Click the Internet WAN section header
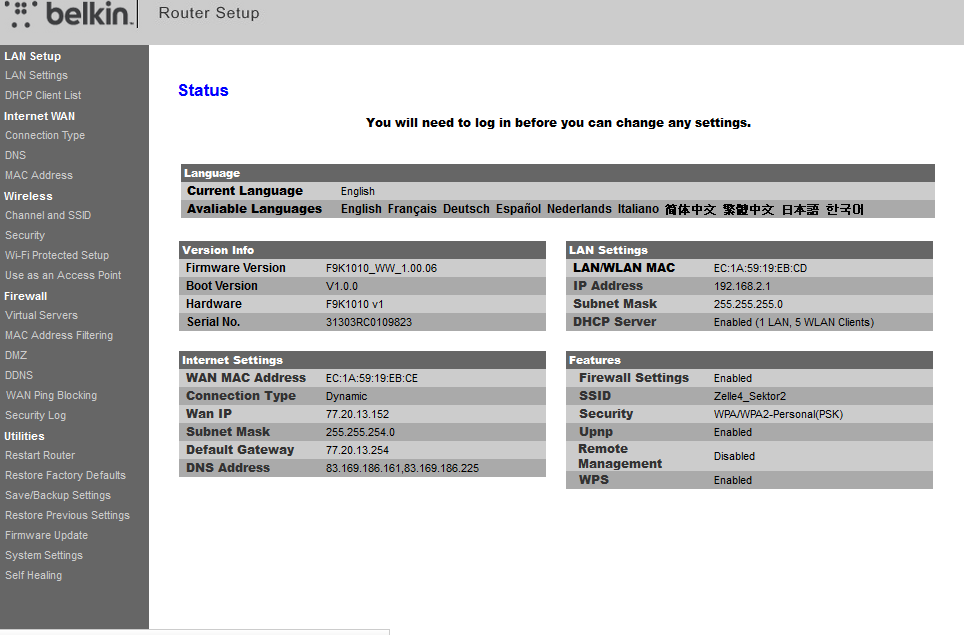This screenshot has height=635, width=964. pos(39,116)
